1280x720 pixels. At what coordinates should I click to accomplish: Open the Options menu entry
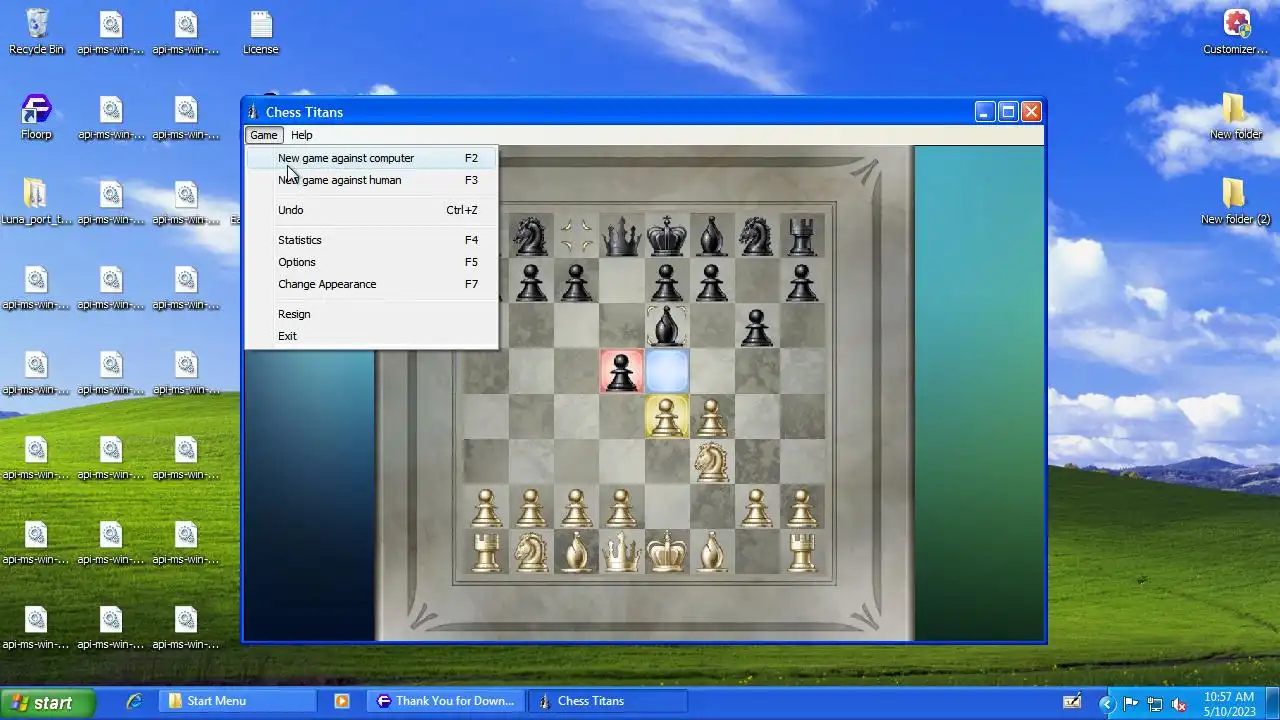point(371,262)
